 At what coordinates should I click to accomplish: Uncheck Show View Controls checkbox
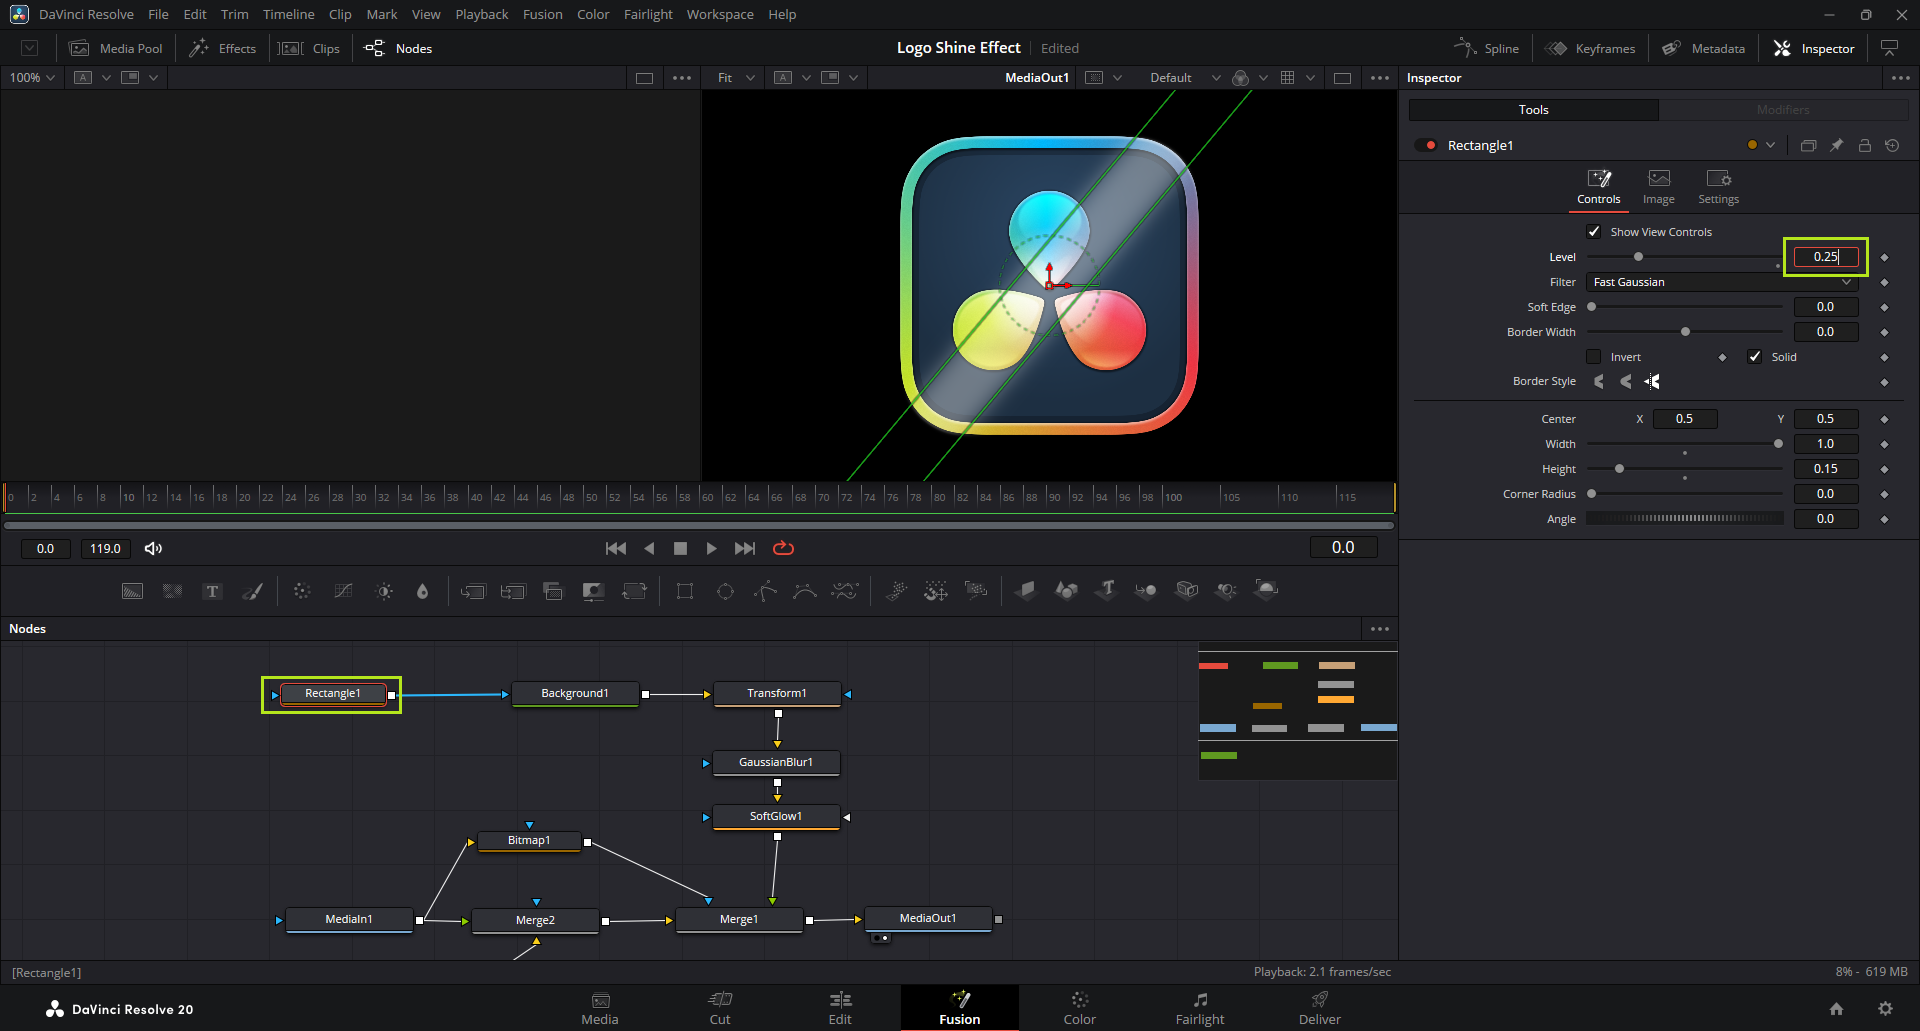coord(1594,232)
